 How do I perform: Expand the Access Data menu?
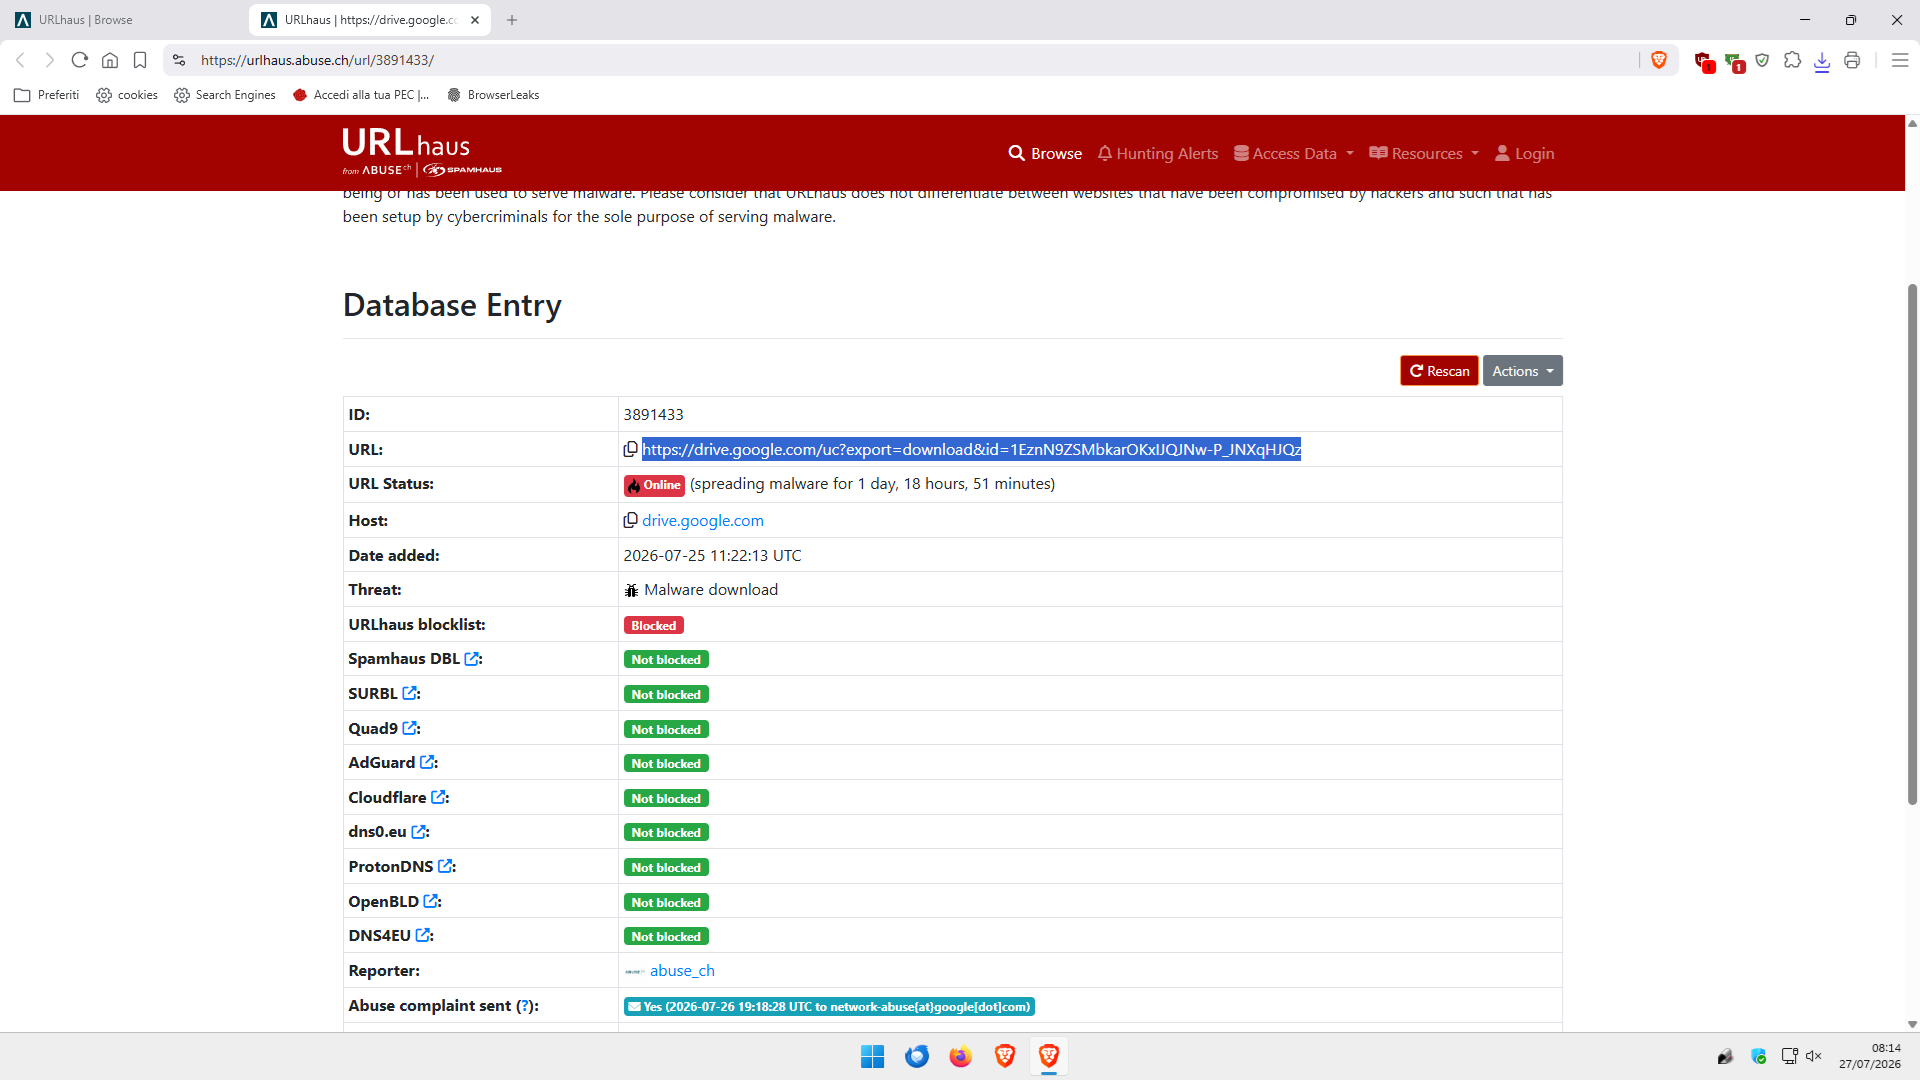pos(1294,154)
